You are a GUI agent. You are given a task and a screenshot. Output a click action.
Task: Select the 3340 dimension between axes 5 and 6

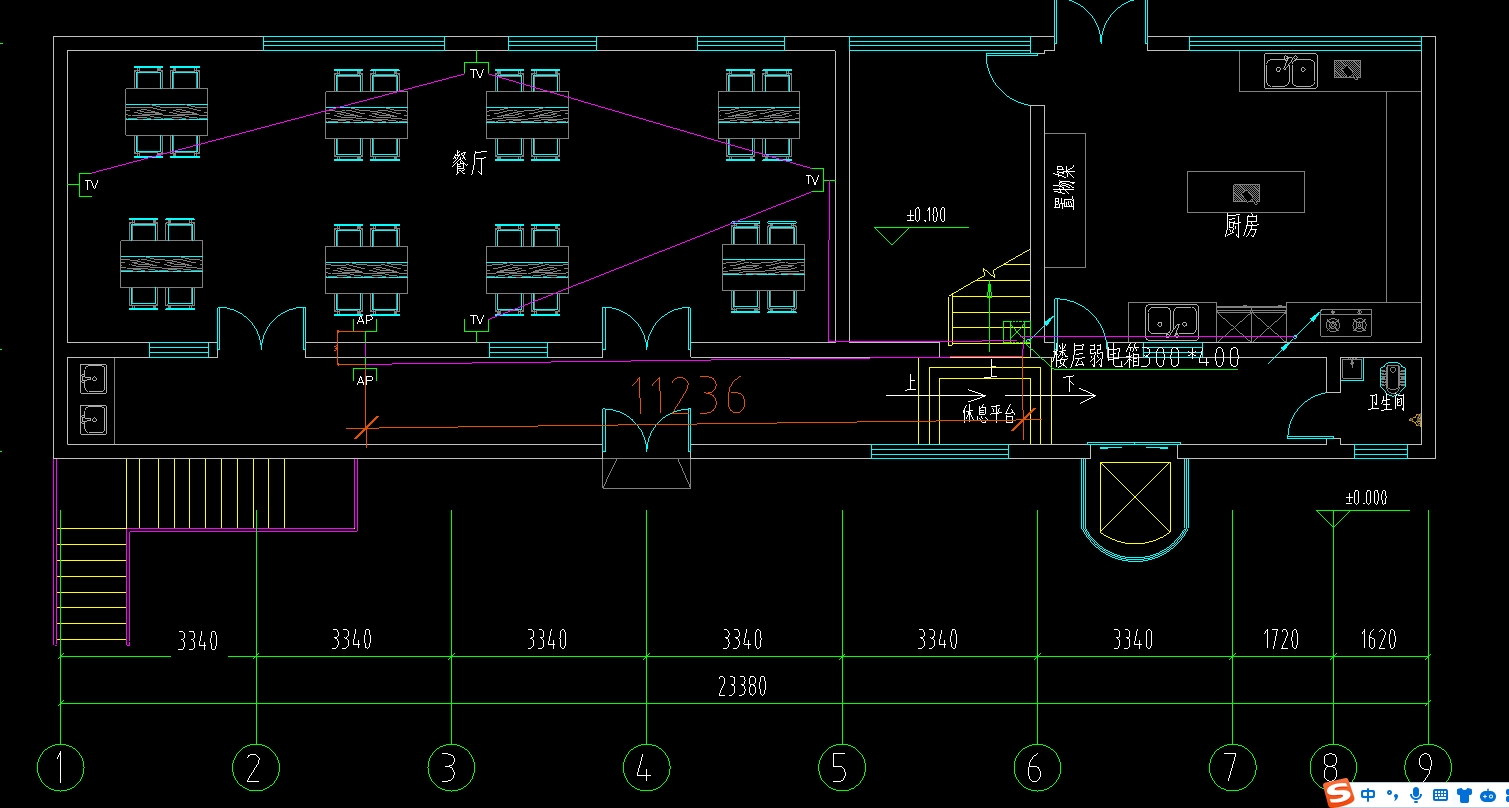937,639
